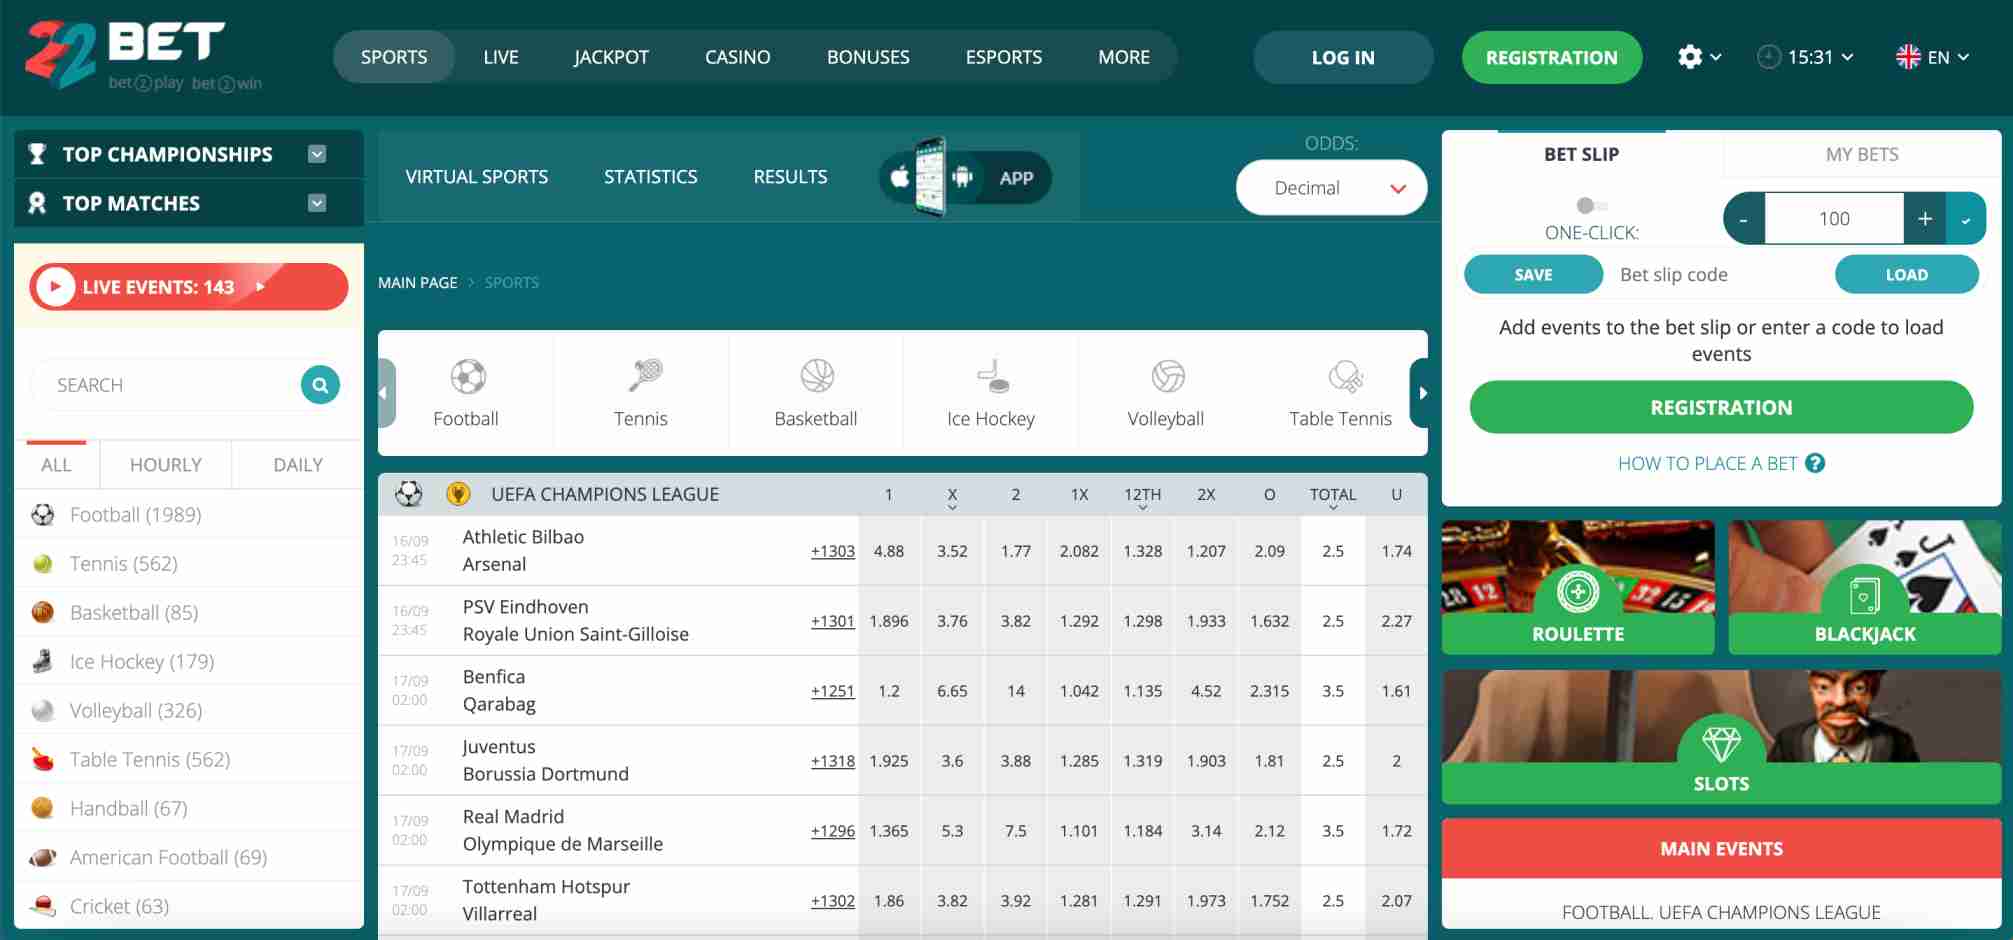Screen dimensions: 2013x940
Task: Collapse the TOP CHAMPIONSHIPS section
Action: click(317, 153)
